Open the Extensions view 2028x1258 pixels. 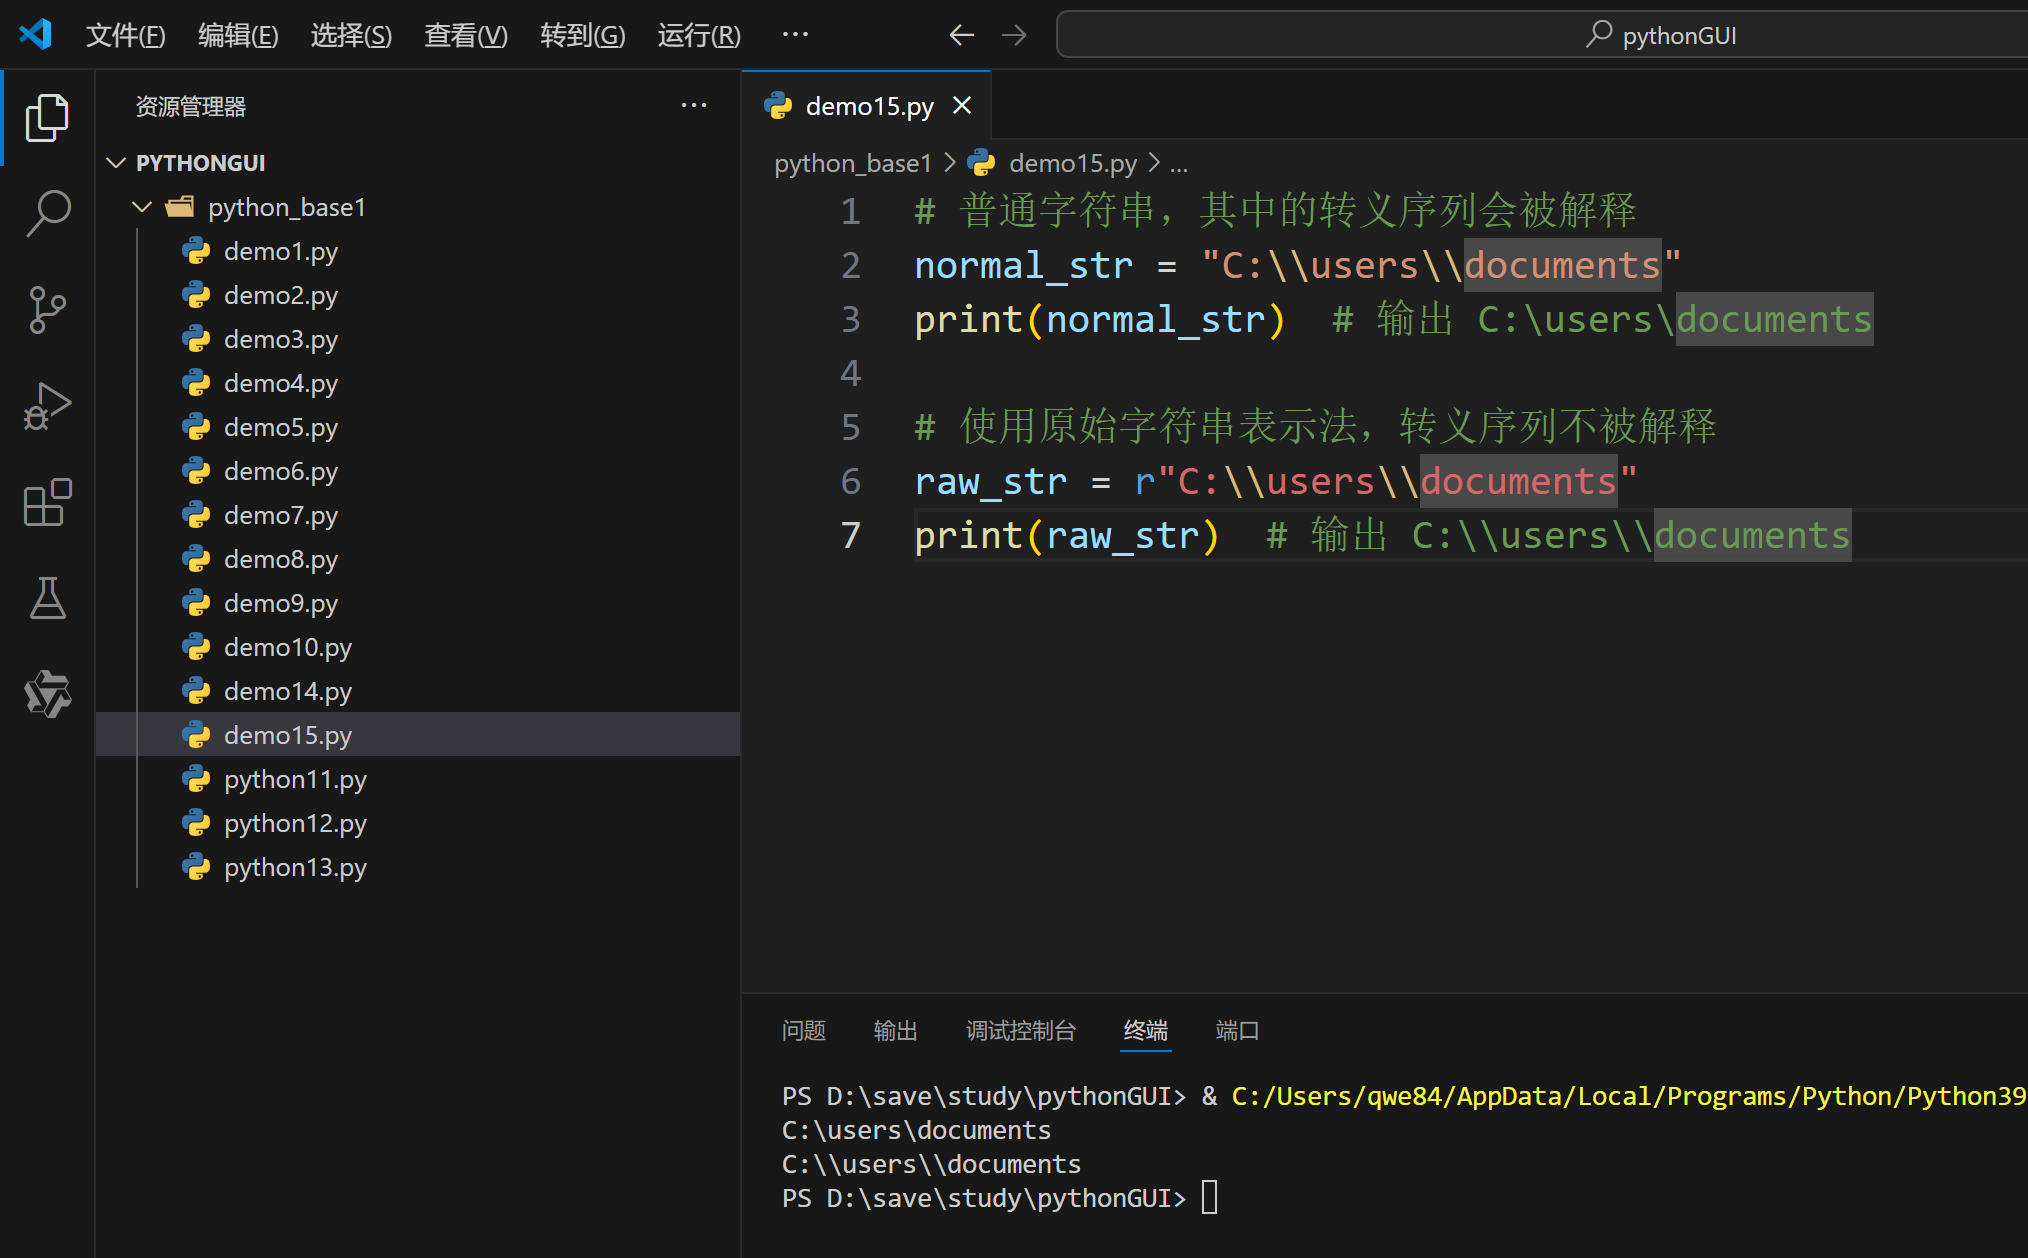47,502
